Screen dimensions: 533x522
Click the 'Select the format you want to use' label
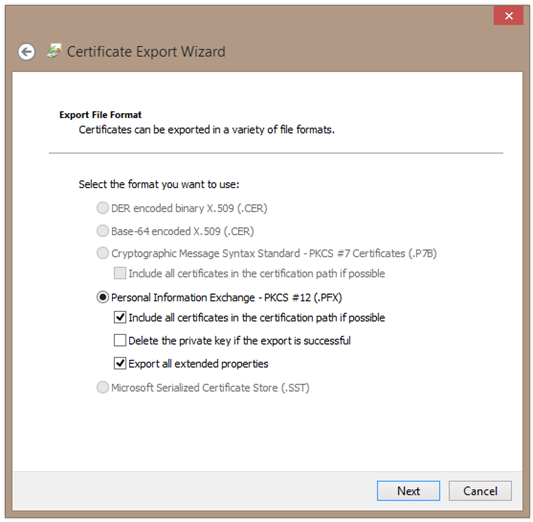tap(159, 184)
